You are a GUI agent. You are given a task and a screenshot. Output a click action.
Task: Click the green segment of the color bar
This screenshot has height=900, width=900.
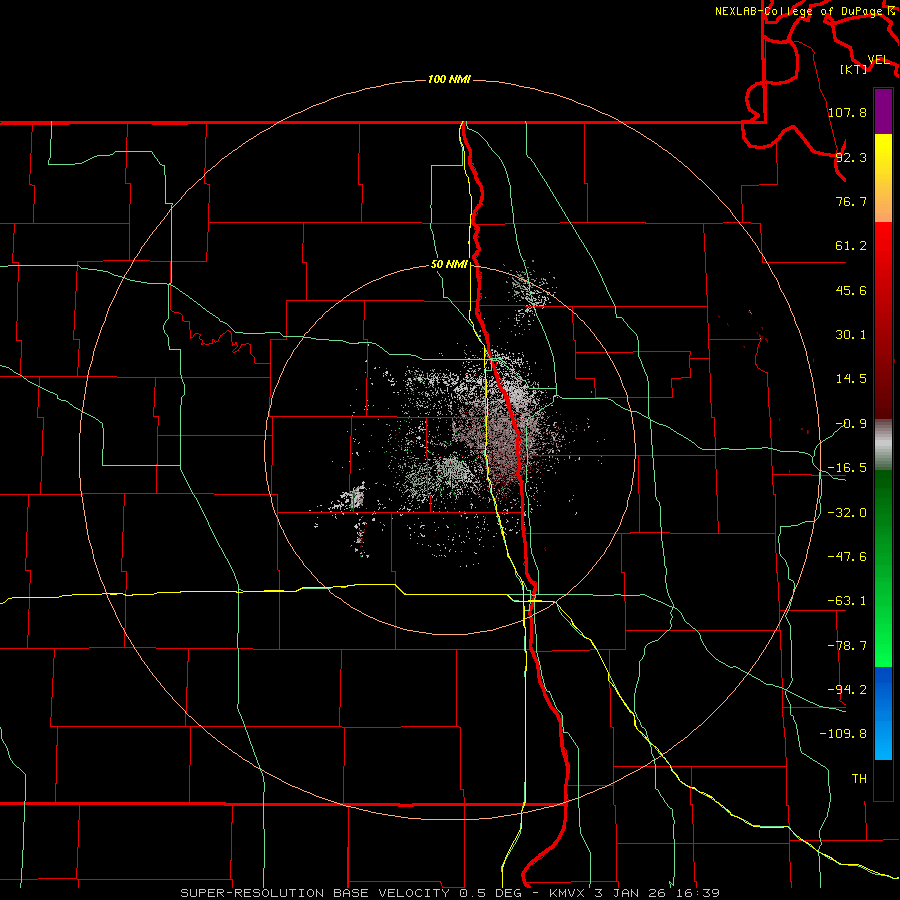coord(883,568)
